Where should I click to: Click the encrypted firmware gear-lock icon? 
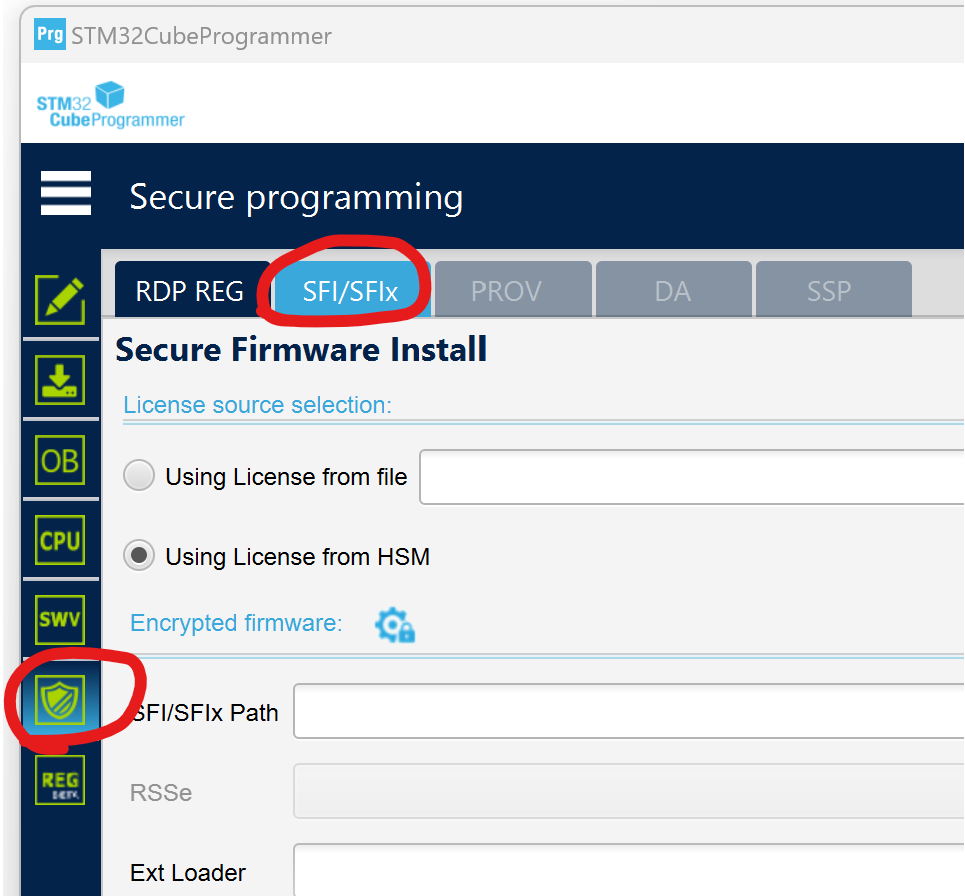[x=394, y=625]
